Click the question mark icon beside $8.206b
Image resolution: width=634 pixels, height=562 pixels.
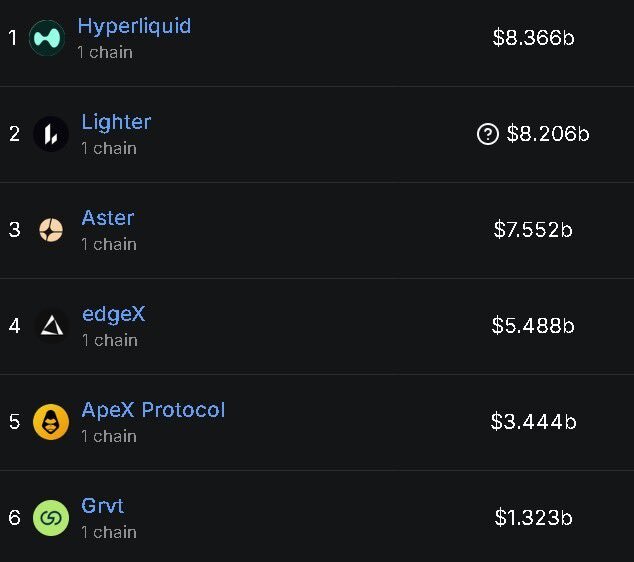click(488, 134)
